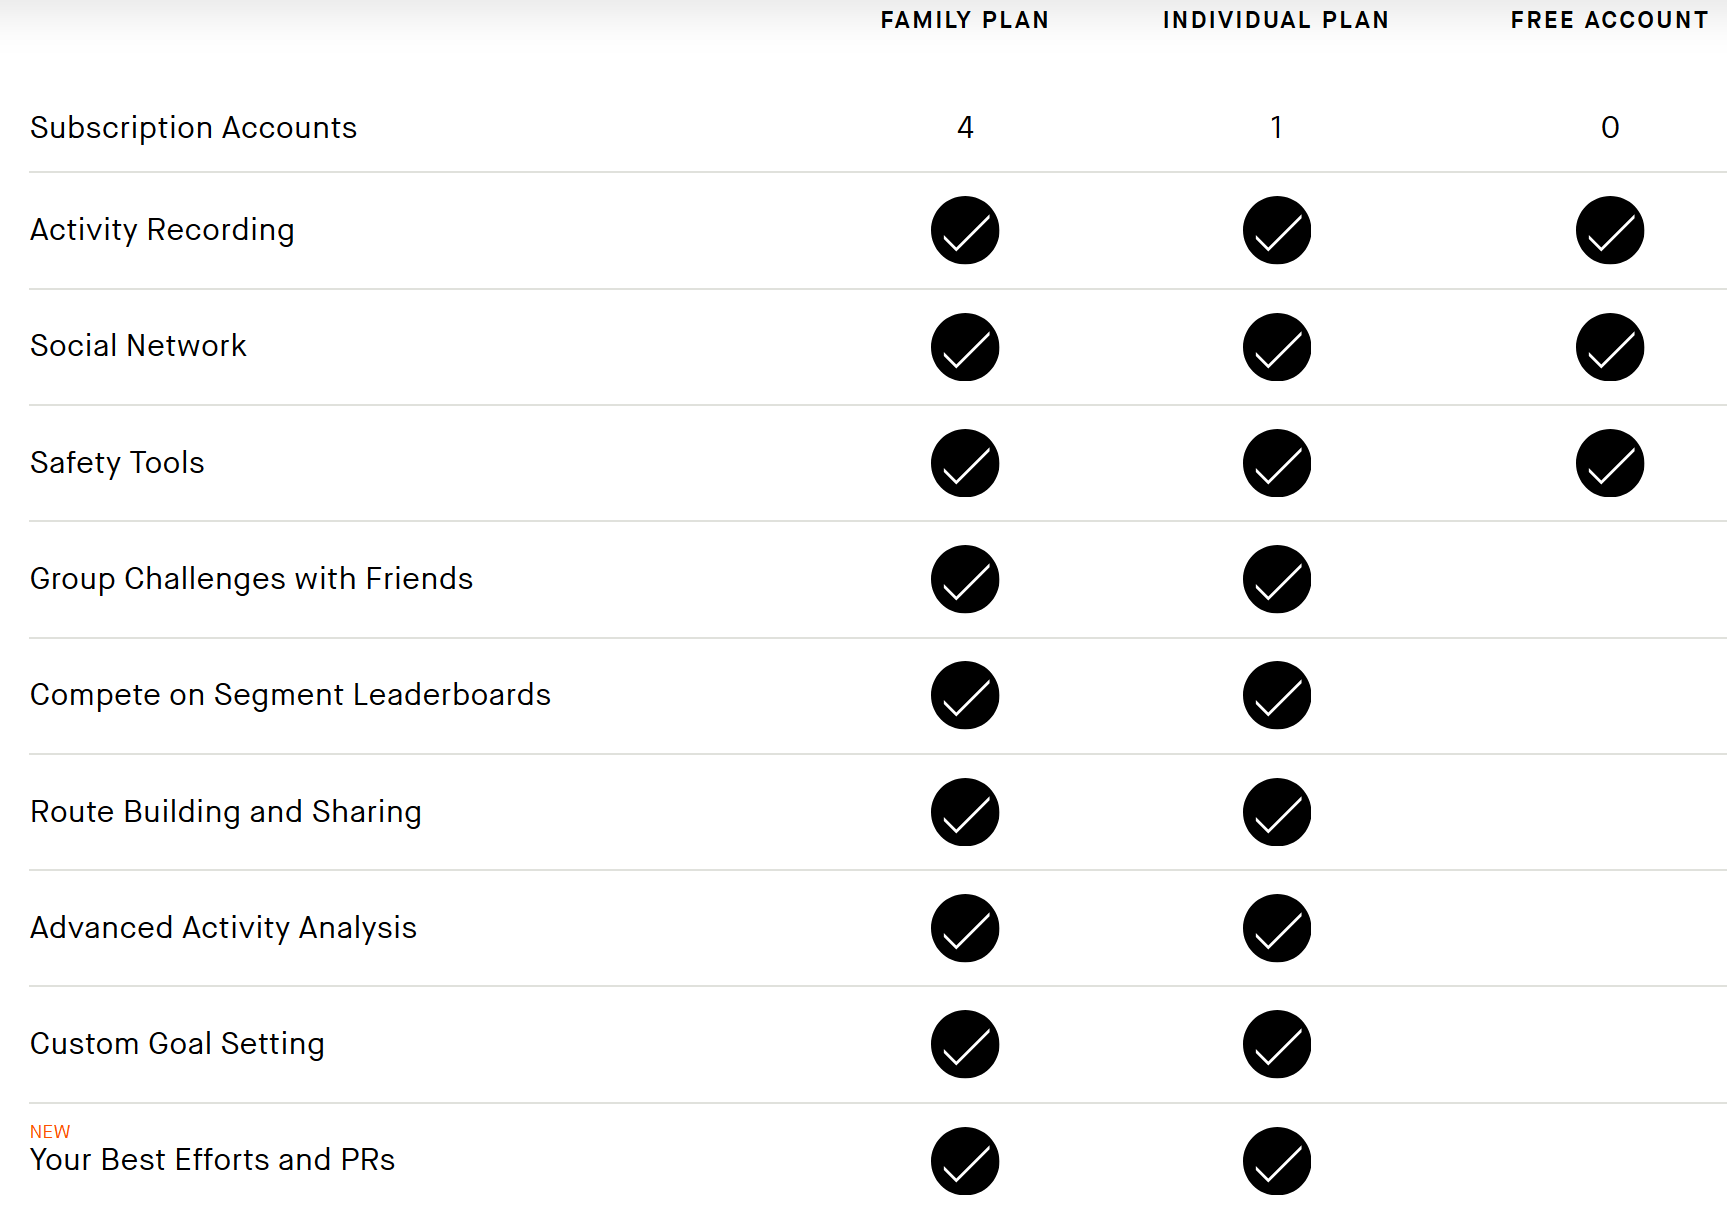Click Individual Plan checkmark for Safety Tools
The width and height of the screenshot is (1727, 1207).
(1276, 463)
